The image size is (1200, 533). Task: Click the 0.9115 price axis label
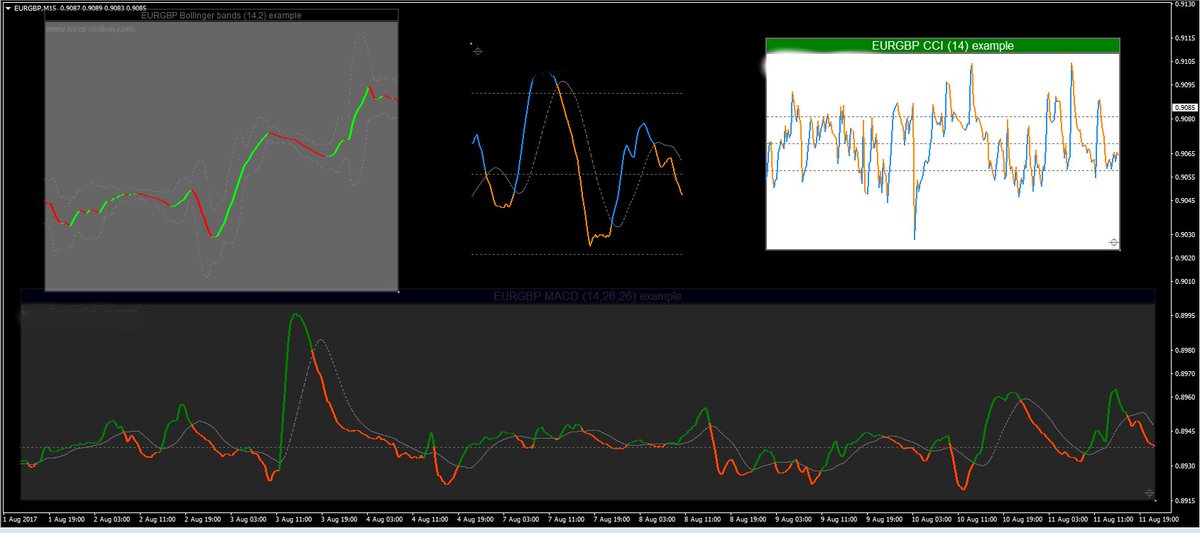point(1184,38)
